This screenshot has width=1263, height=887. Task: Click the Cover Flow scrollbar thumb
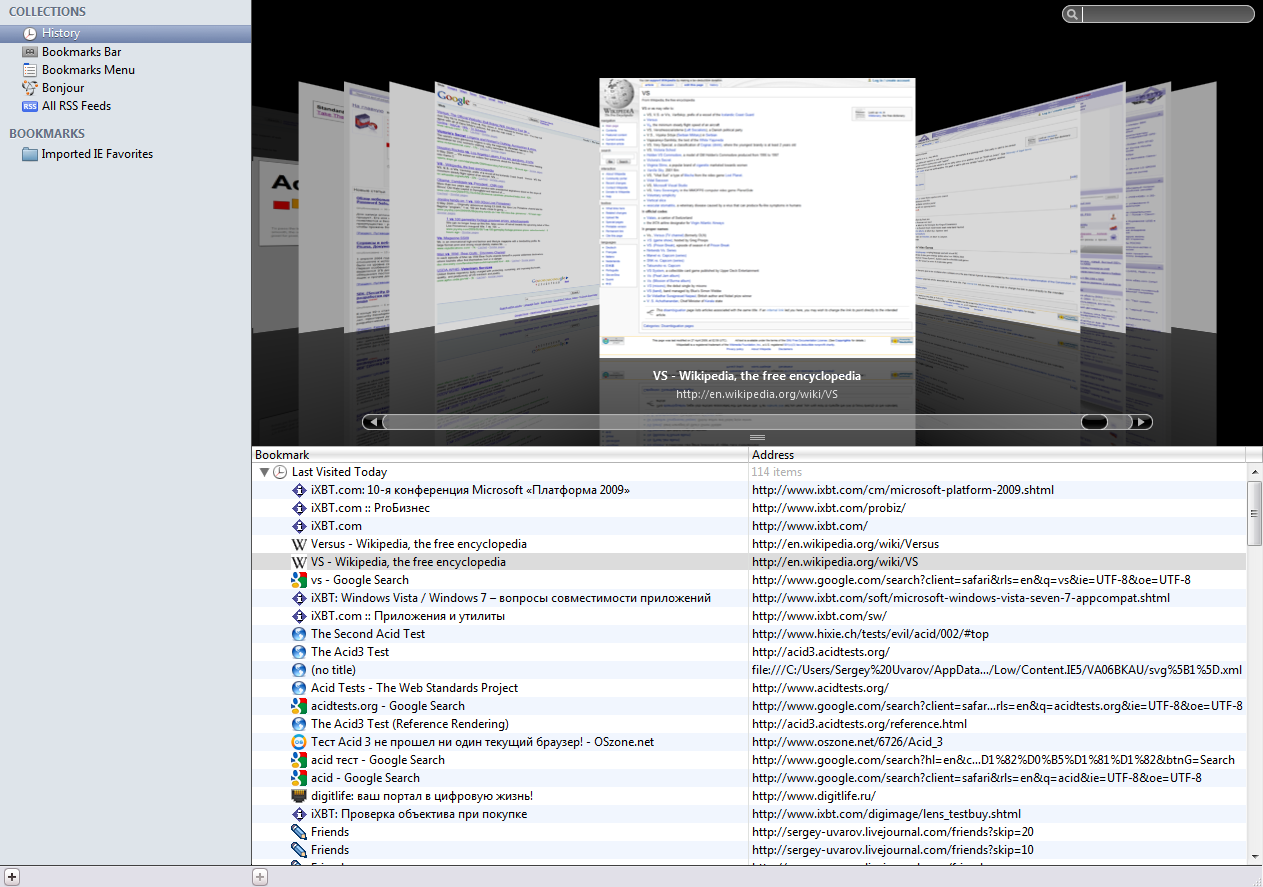coord(1094,422)
